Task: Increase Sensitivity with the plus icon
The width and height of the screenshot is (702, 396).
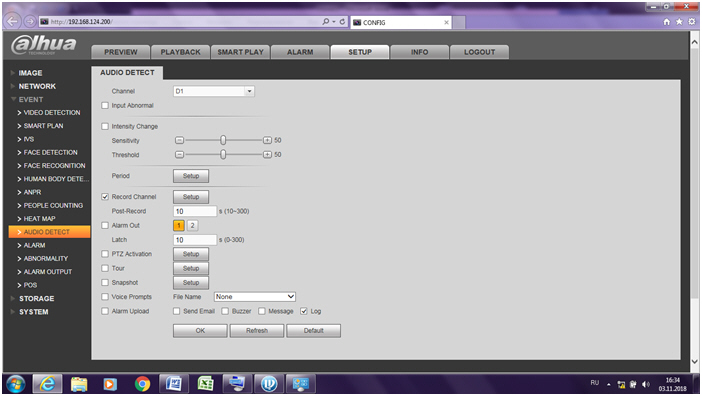Action: [x=267, y=140]
